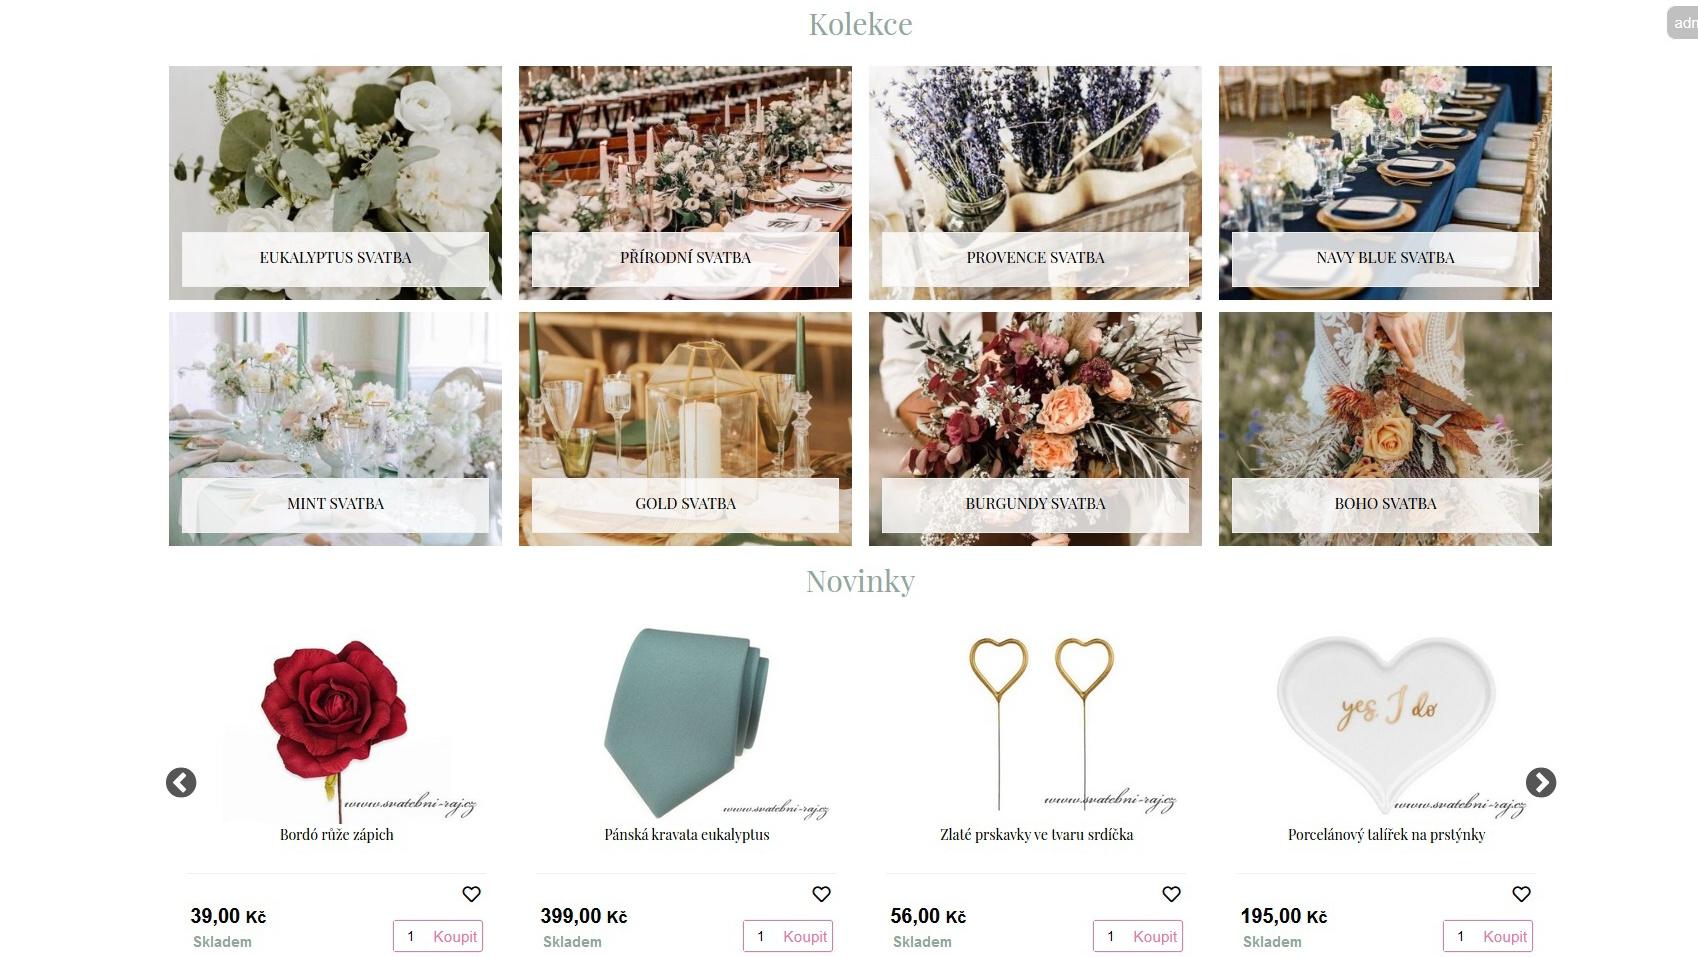Click heart icon for Zlaté prskavky product
Viewport: 1698px width, 957px height.
pyautogui.click(x=1171, y=894)
